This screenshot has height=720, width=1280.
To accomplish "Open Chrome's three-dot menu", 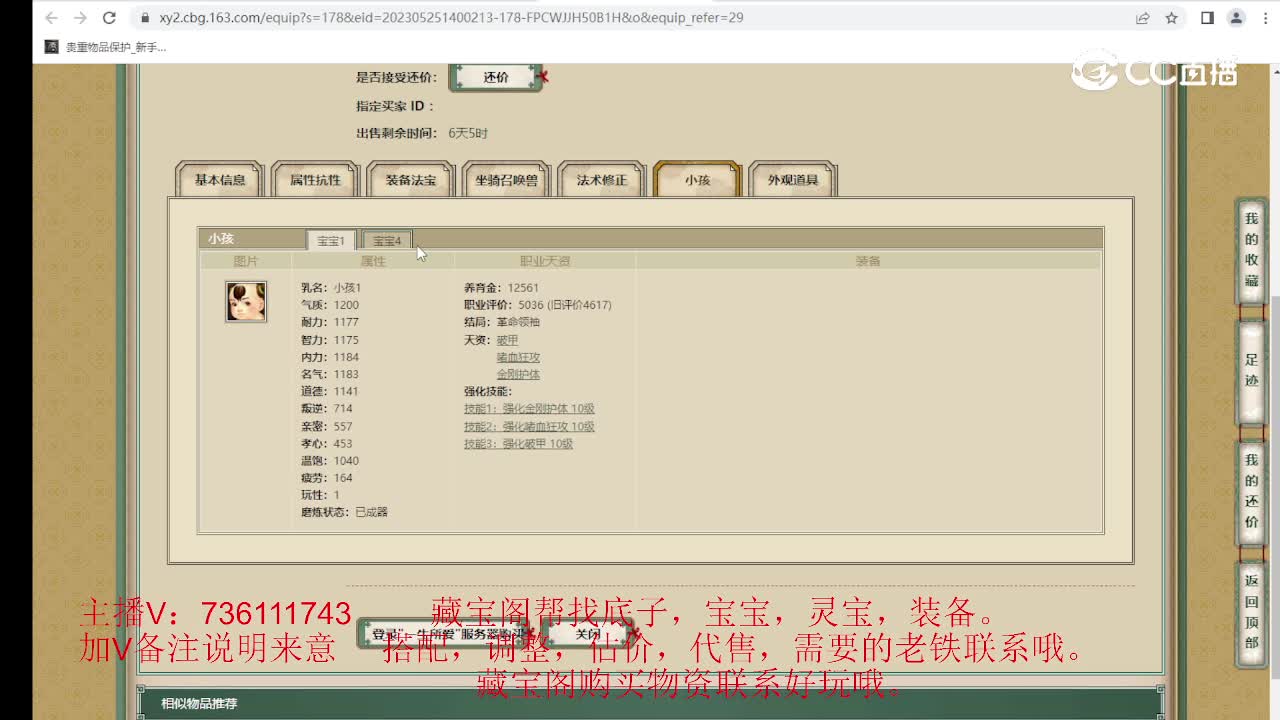I will click(1264, 18).
